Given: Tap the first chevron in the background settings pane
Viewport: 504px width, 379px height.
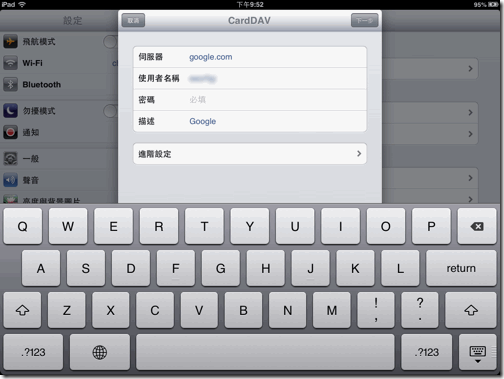Looking at the screenshot, I should click(470, 69).
